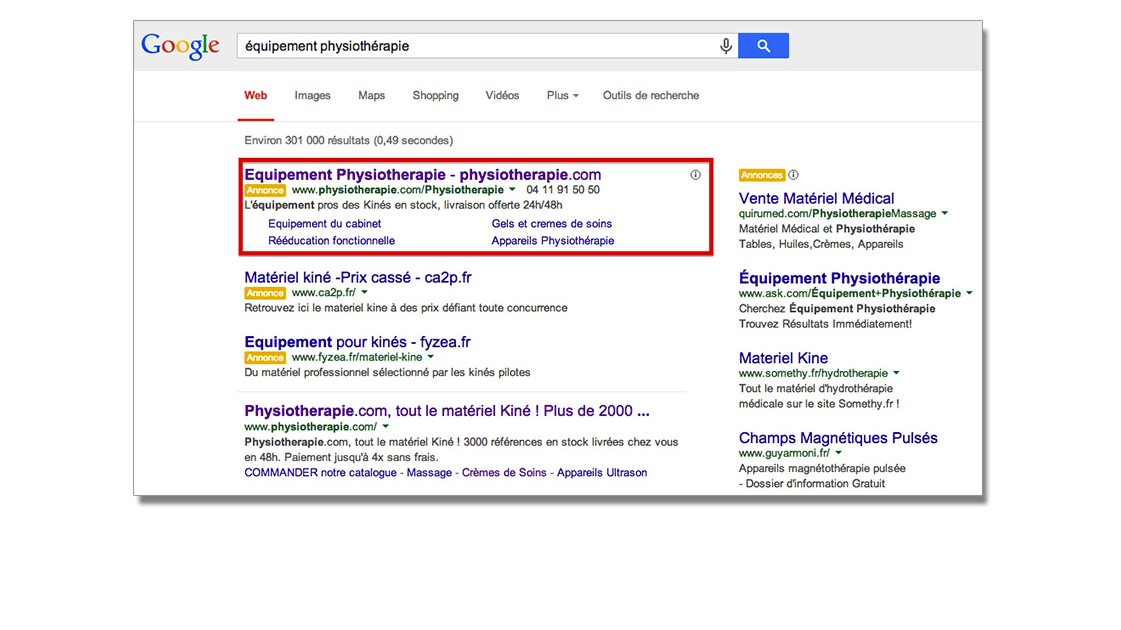Click the Annonce badge under fyzea.fr title
The image size is (1121, 630).
coord(265,358)
